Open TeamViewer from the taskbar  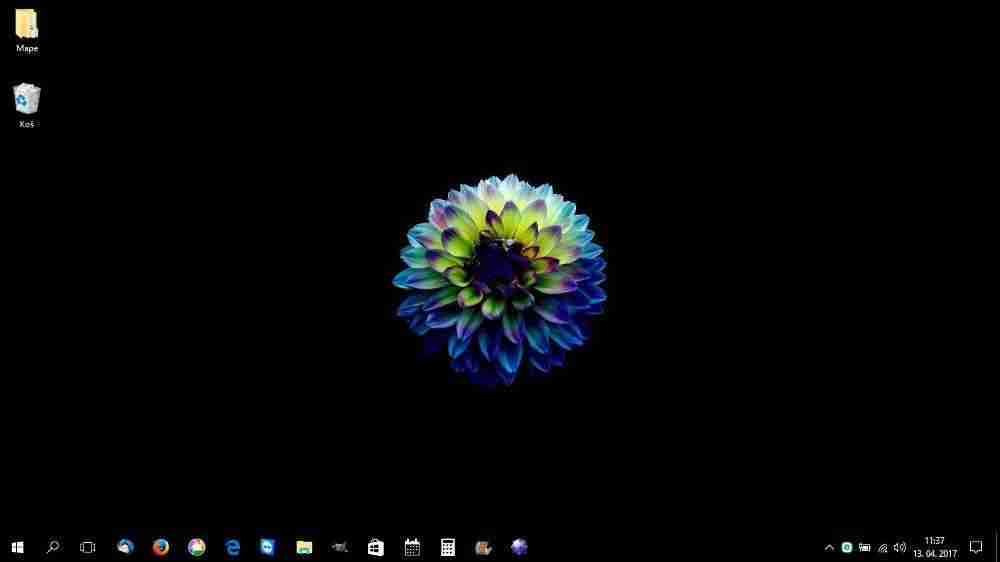(x=268, y=547)
